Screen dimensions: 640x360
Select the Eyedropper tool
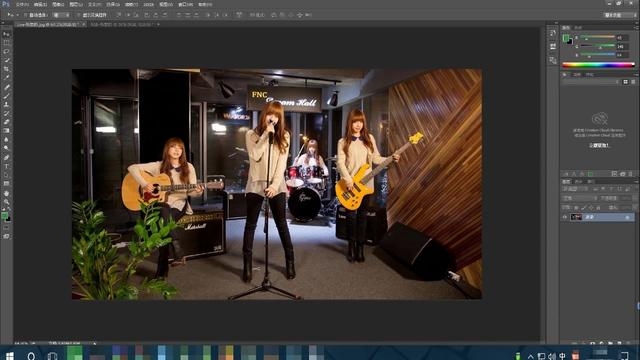point(7,78)
